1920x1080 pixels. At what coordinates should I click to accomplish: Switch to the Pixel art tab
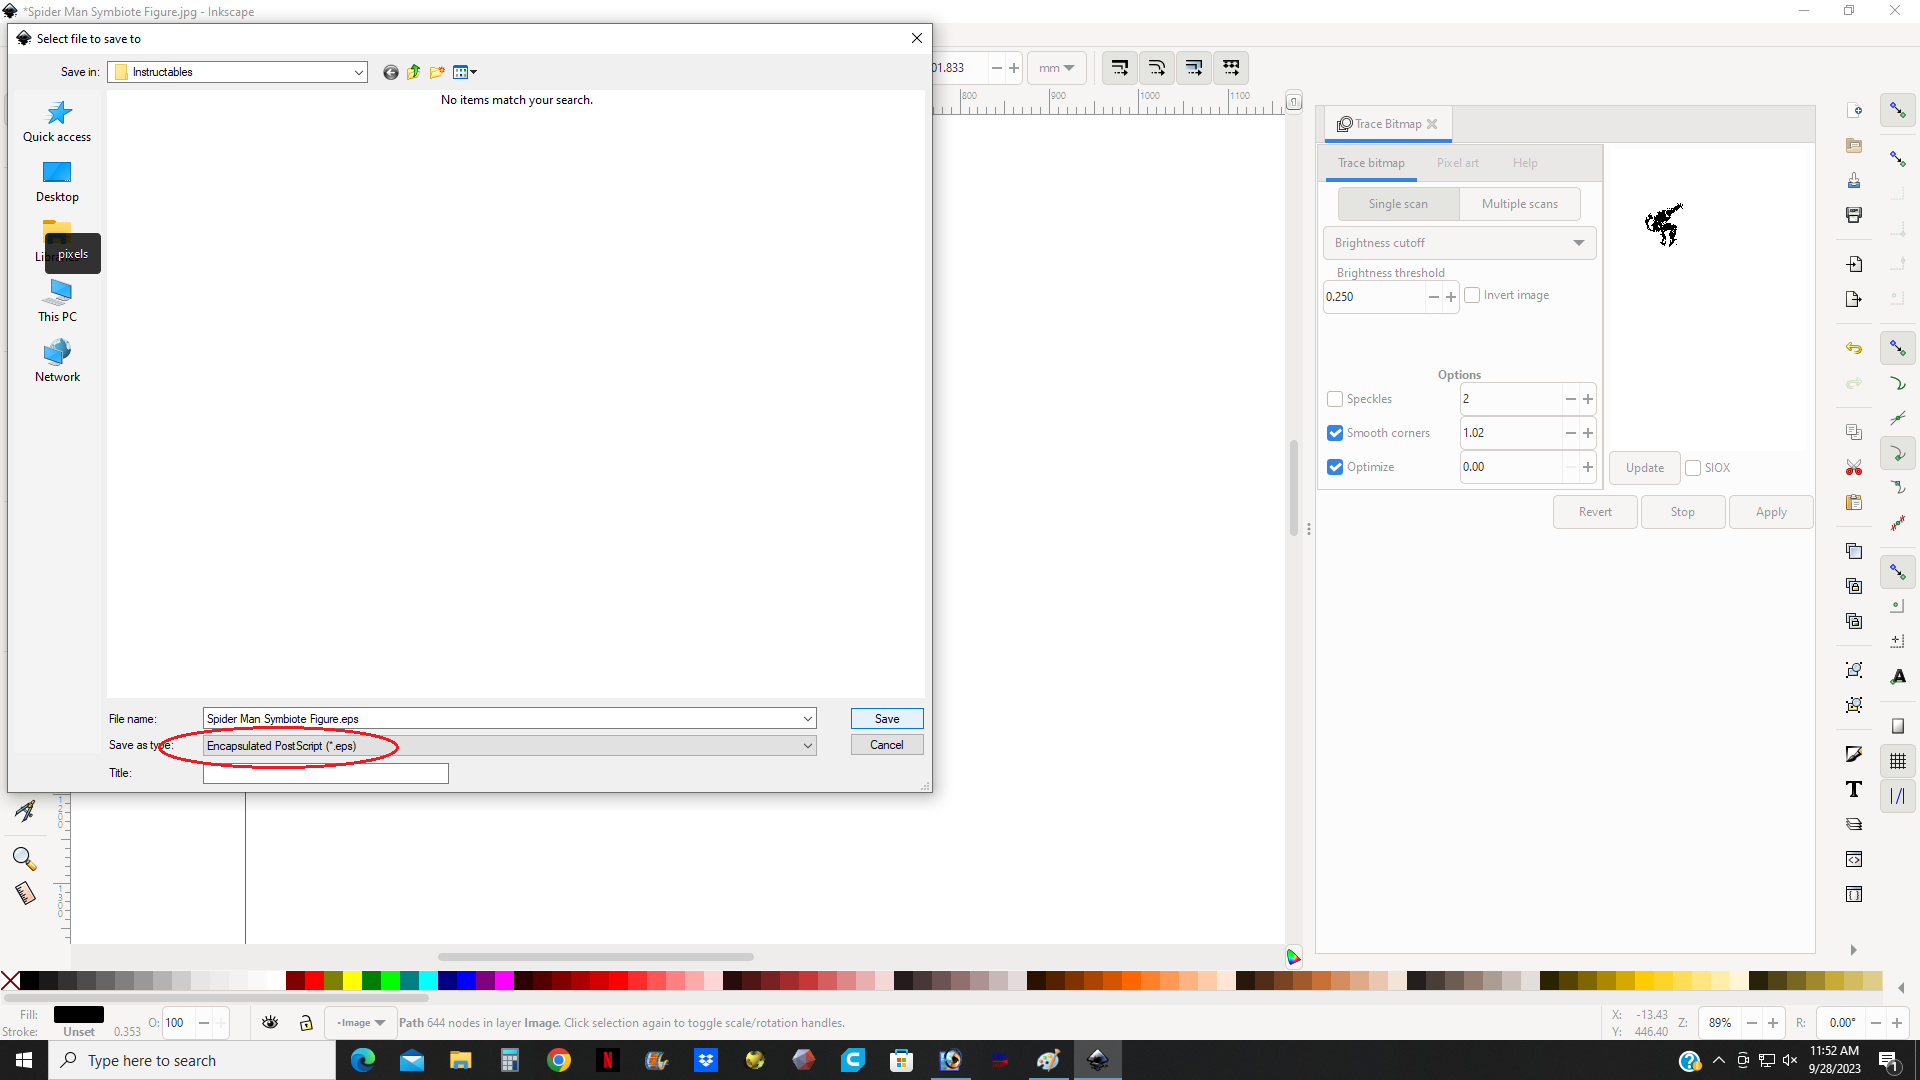click(x=1457, y=163)
